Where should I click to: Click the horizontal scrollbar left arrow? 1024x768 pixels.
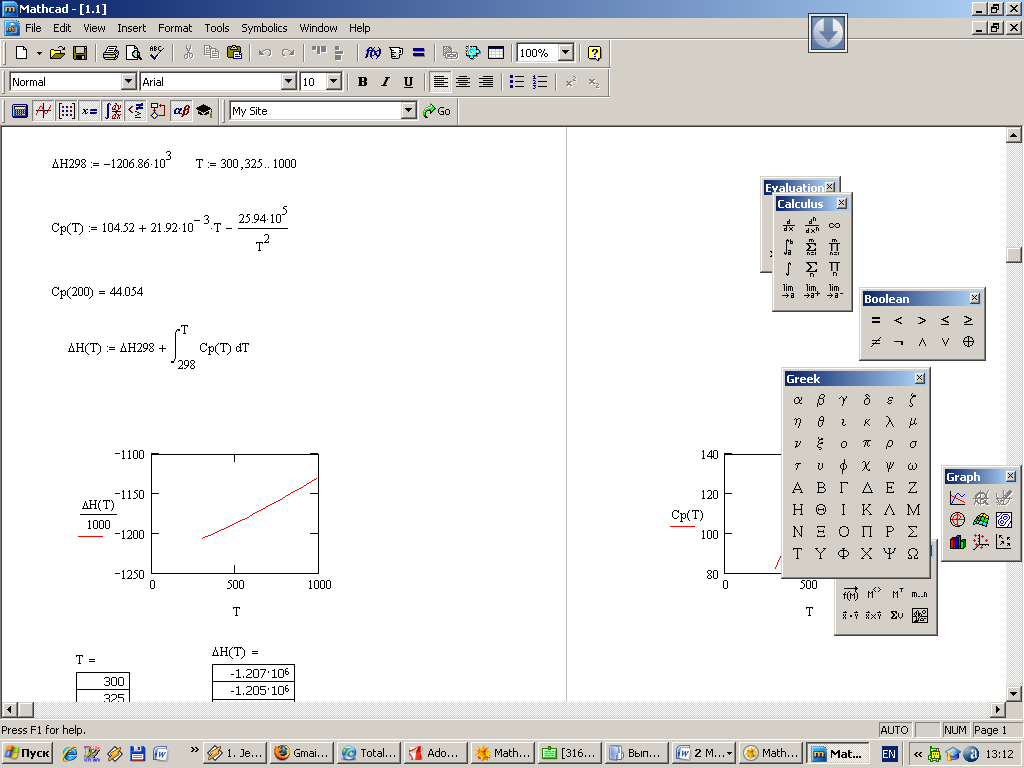click(9, 709)
